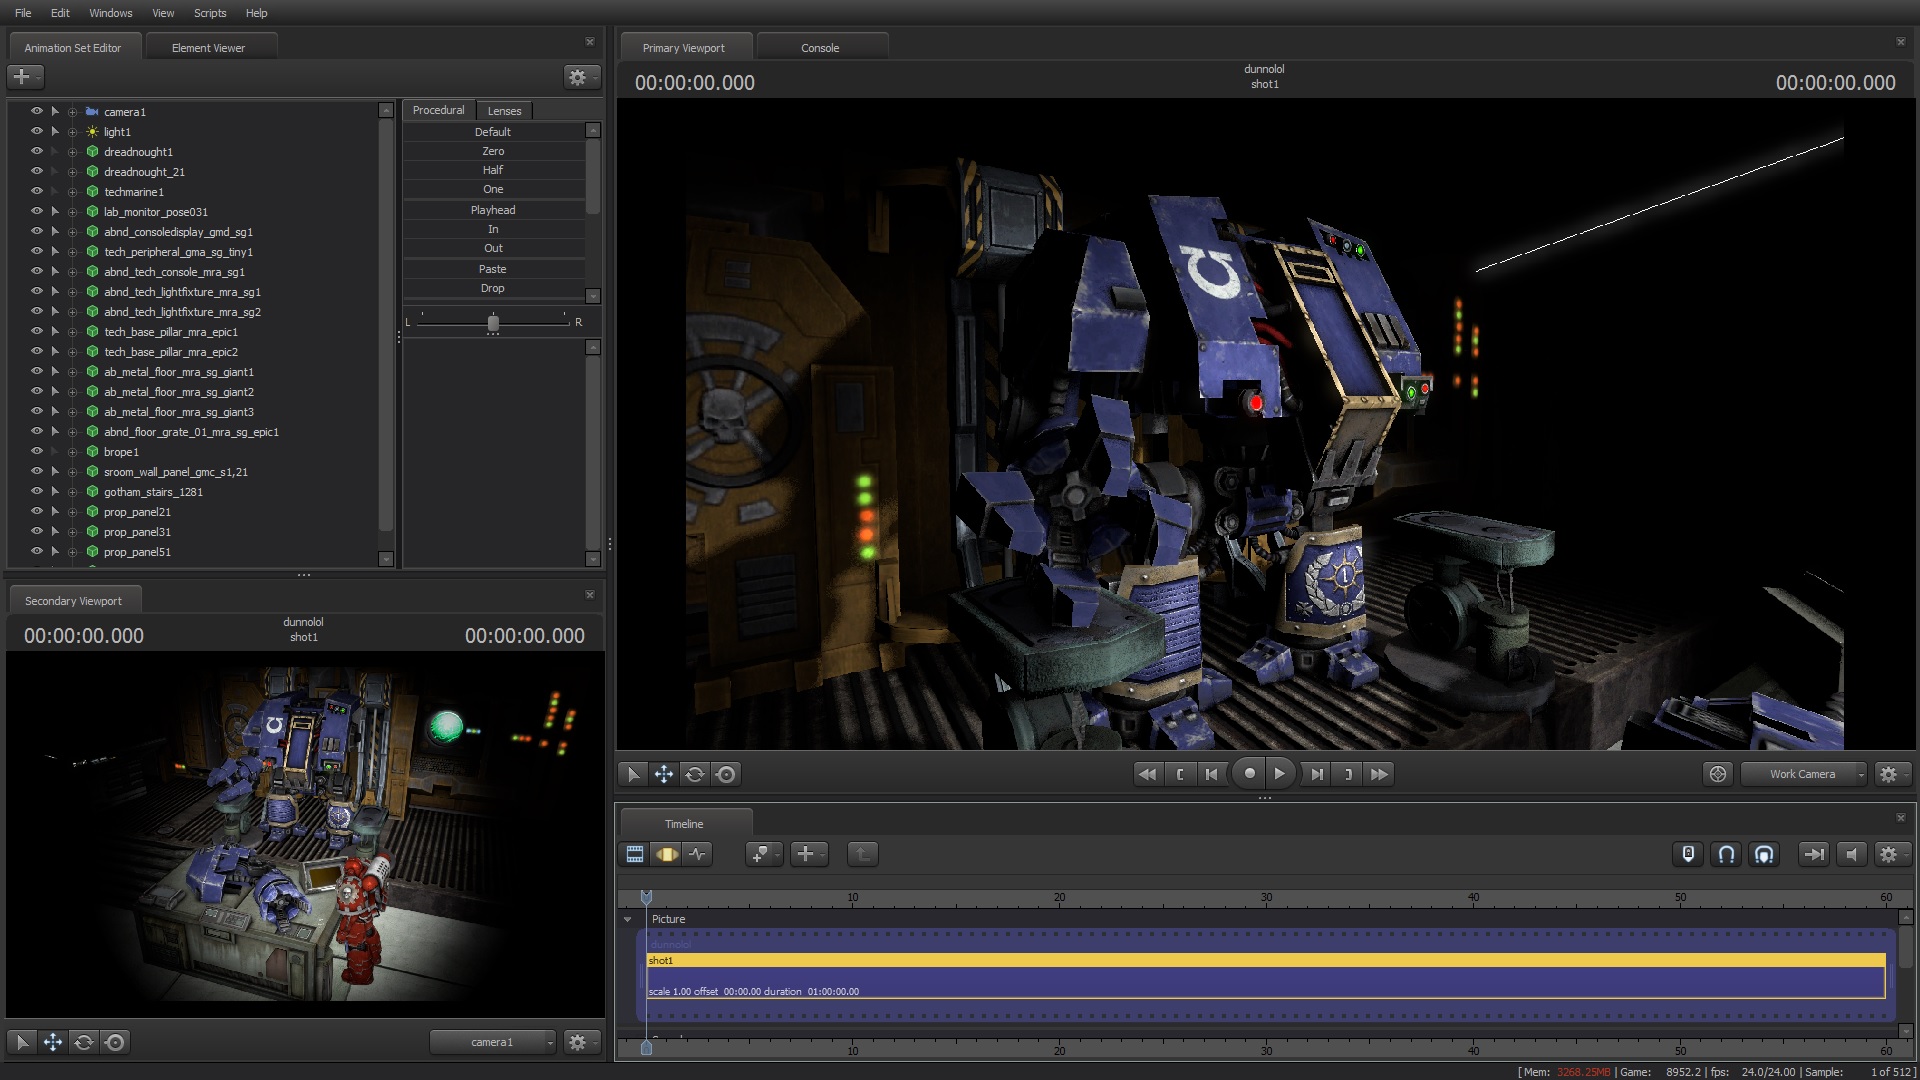Hide the camera1 animation set
Image resolution: width=1920 pixels, height=1080 pixels.
pyautogui.click(x=37, y=111)
